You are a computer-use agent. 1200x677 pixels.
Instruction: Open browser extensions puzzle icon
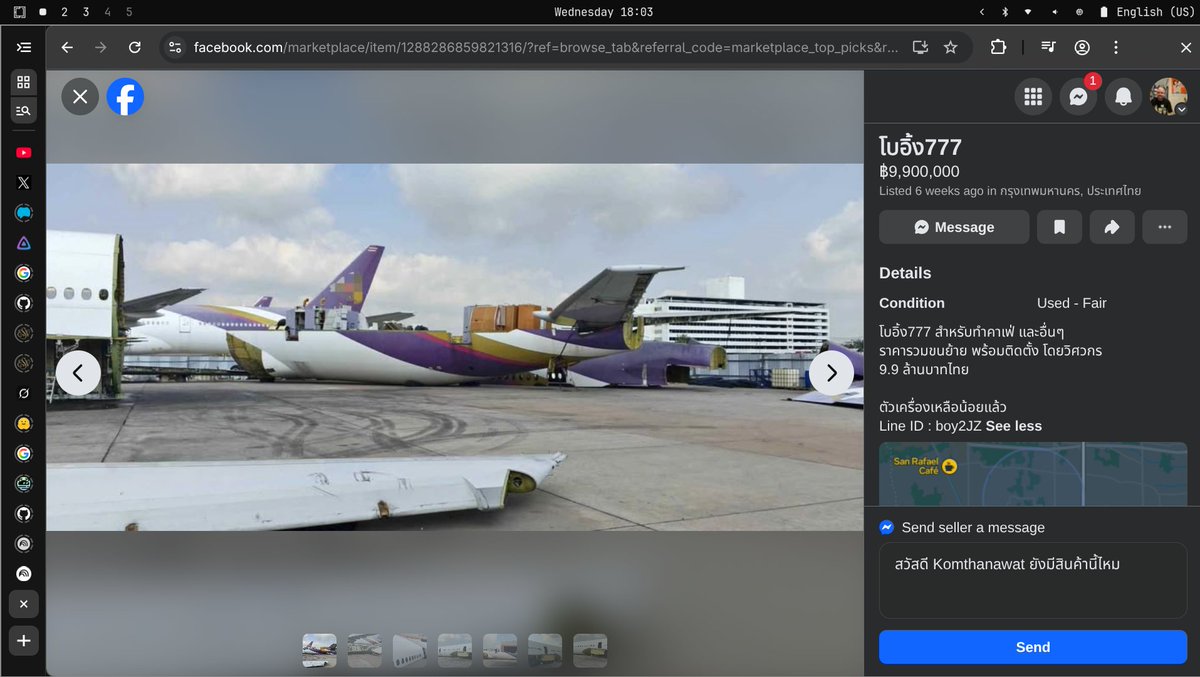pyautogui.click(x=998, y=47)
